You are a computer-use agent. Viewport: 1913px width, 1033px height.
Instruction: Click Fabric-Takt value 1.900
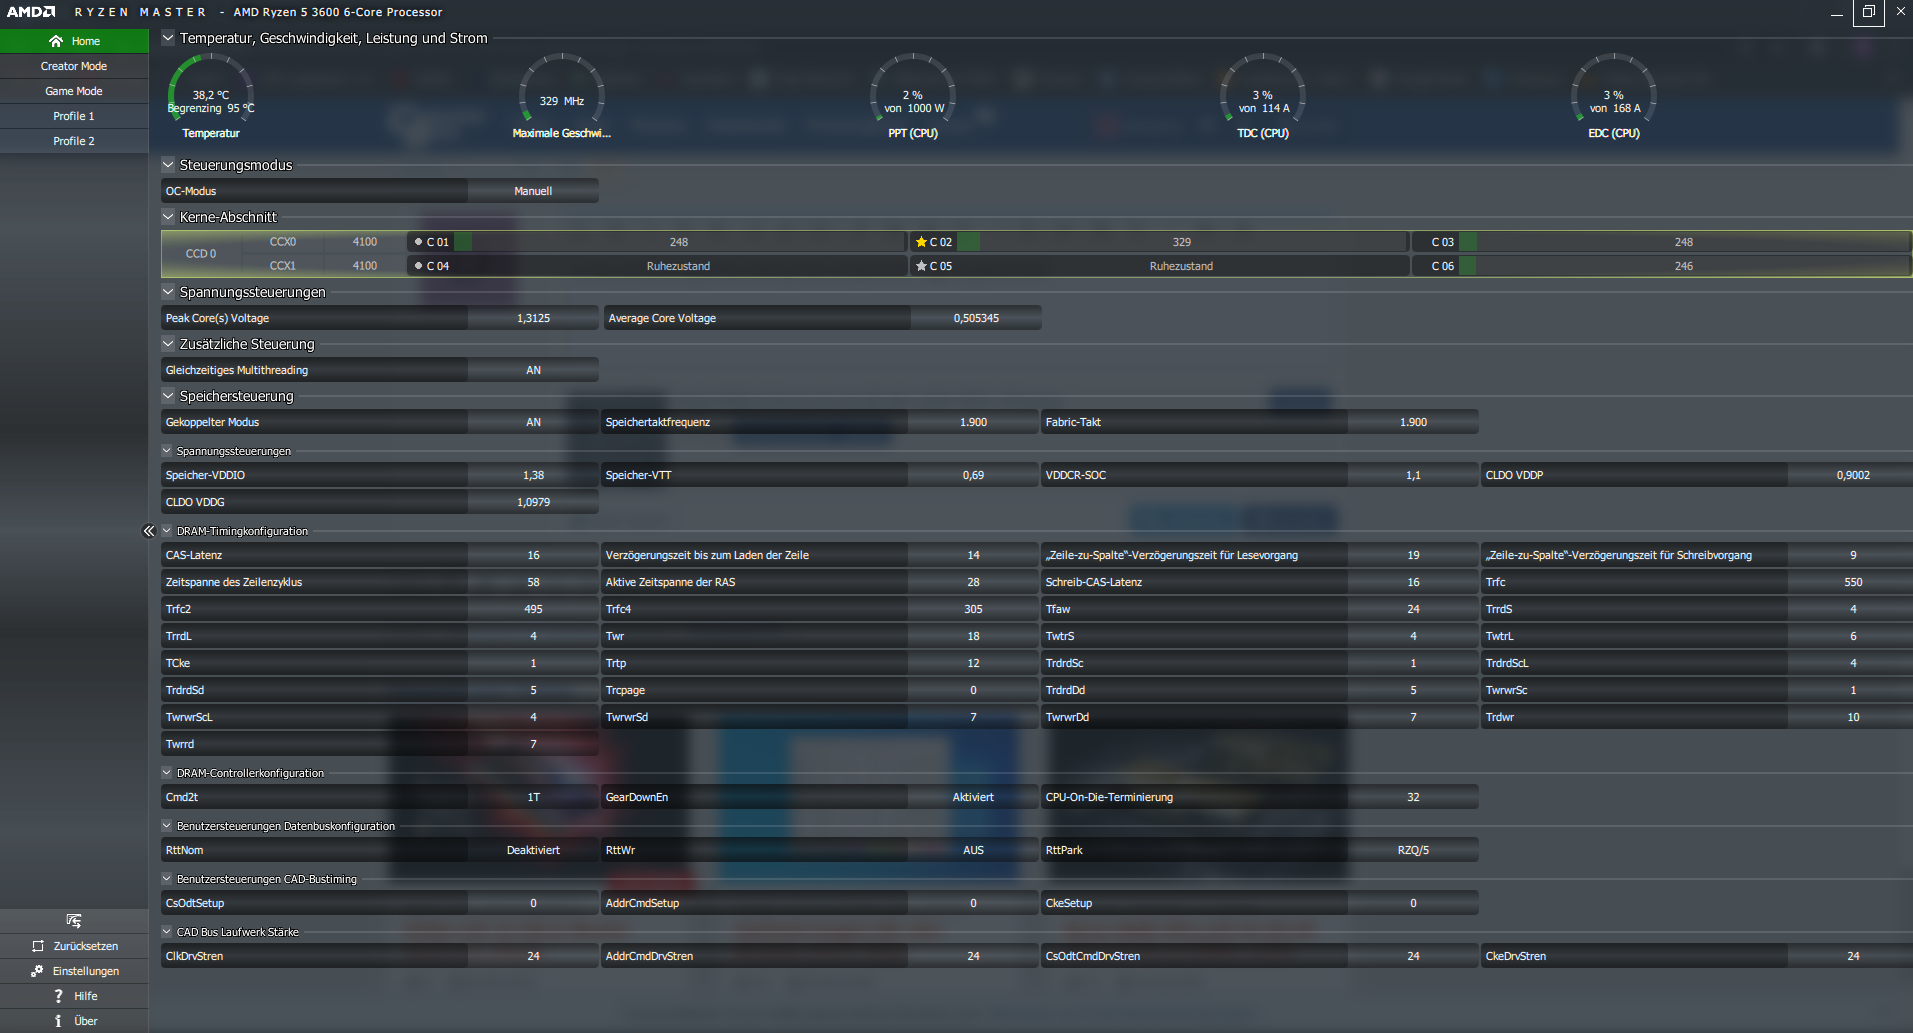coord(1413,422)
